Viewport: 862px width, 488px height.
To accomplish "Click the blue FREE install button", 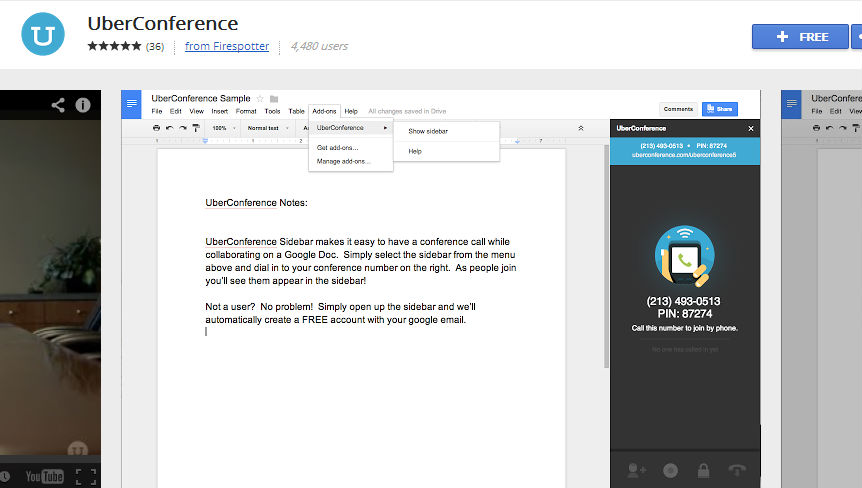I will pyautogui.click(x=800, y=37).
